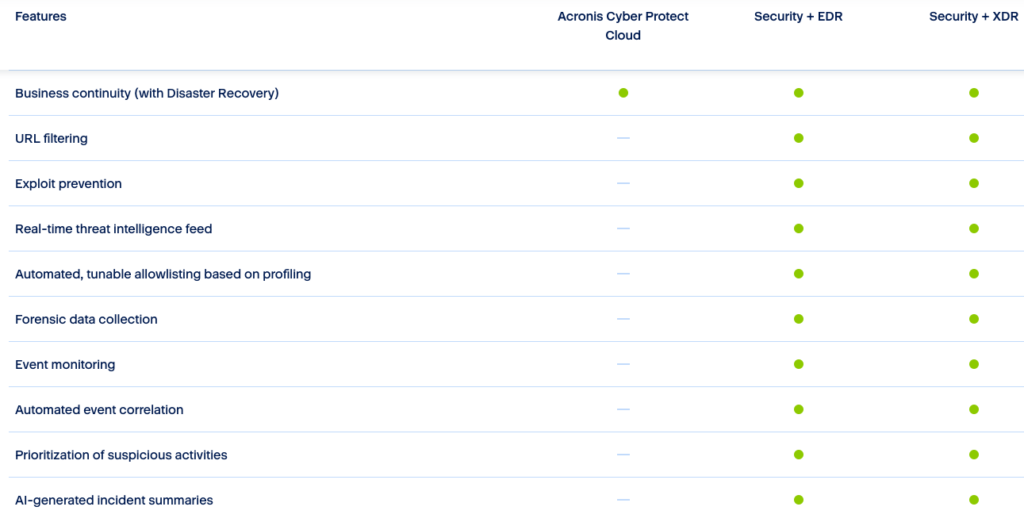Click the Features column heading

pos(41,17)
